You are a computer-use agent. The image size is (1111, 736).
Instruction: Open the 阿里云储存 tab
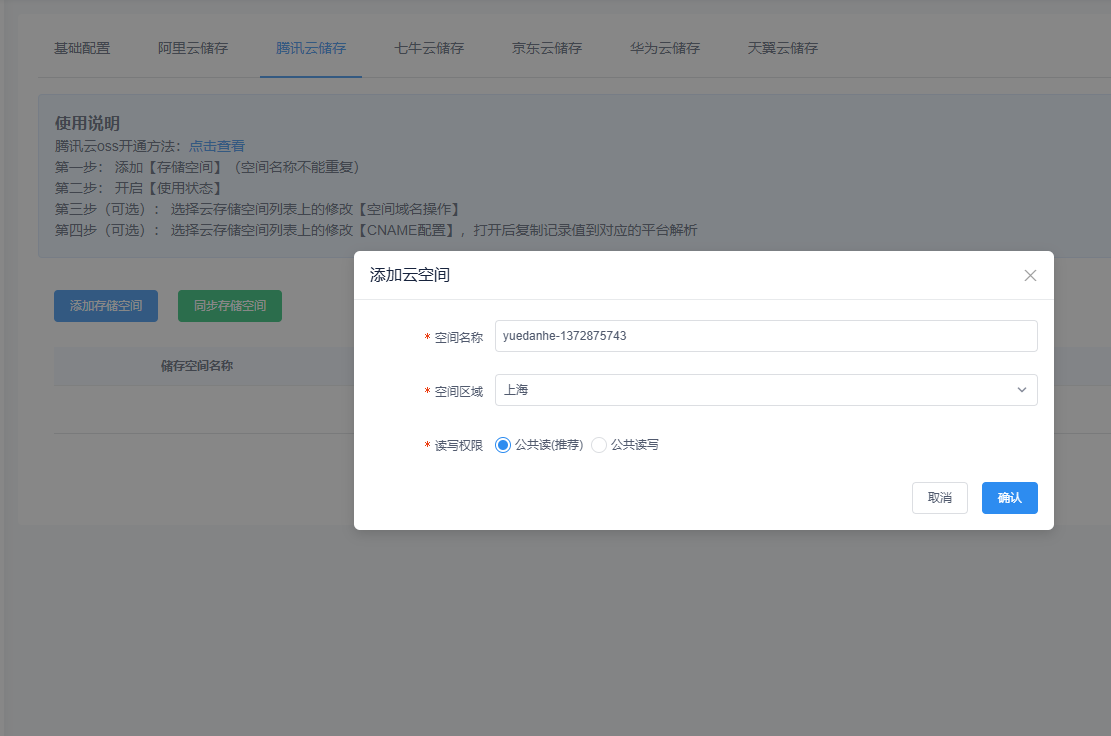click(193, 48)
